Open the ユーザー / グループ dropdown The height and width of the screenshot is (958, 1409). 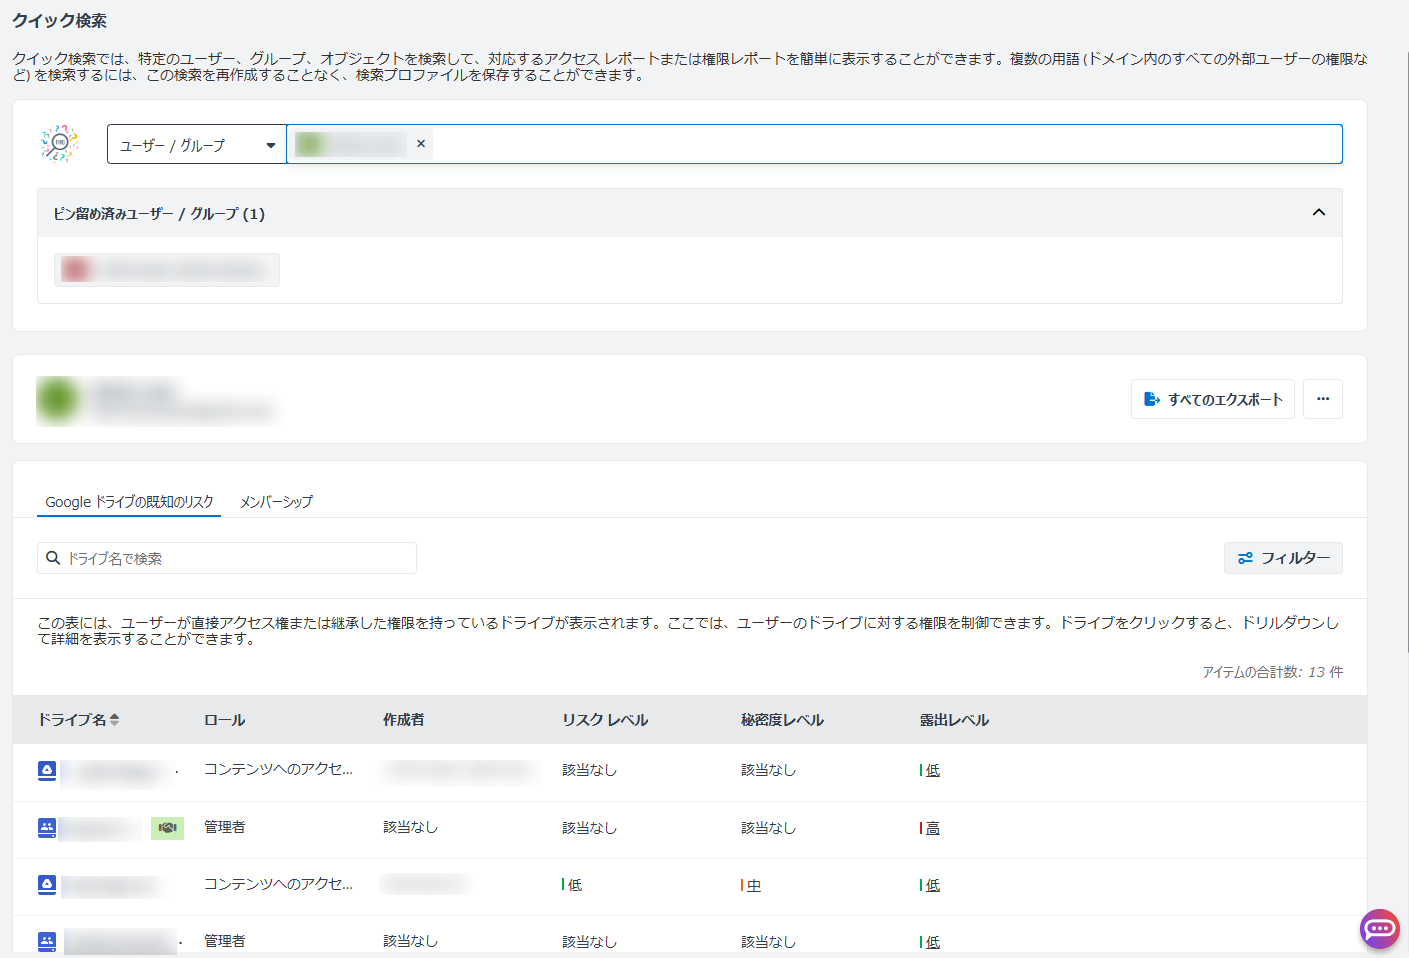point(197,145)
